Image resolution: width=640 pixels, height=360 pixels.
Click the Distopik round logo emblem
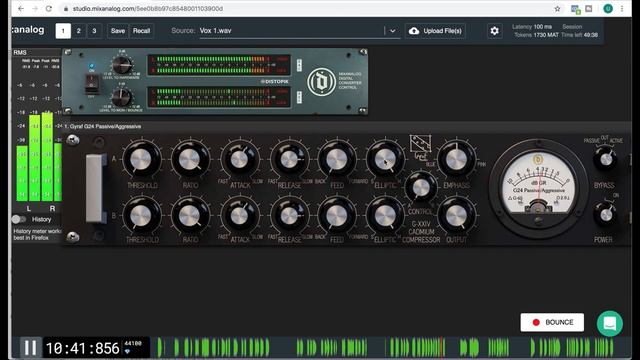321,82
